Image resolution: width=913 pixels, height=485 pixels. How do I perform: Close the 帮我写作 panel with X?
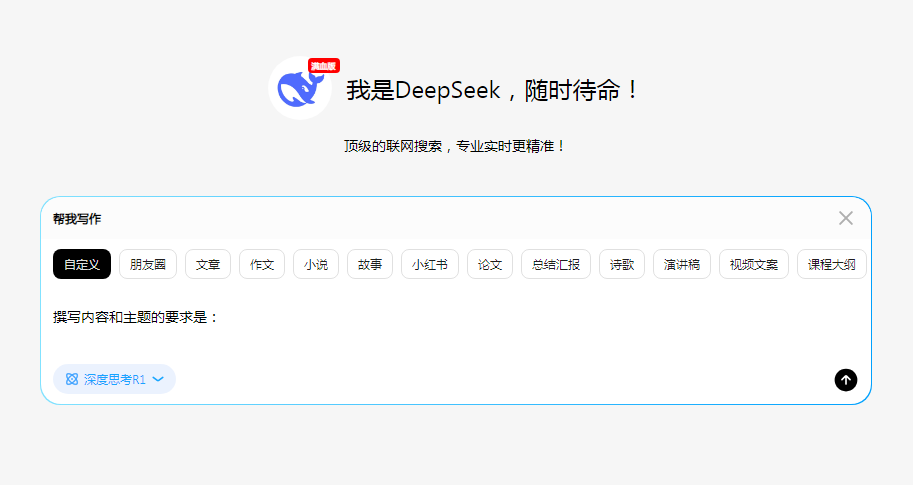(x=845, y=218)
